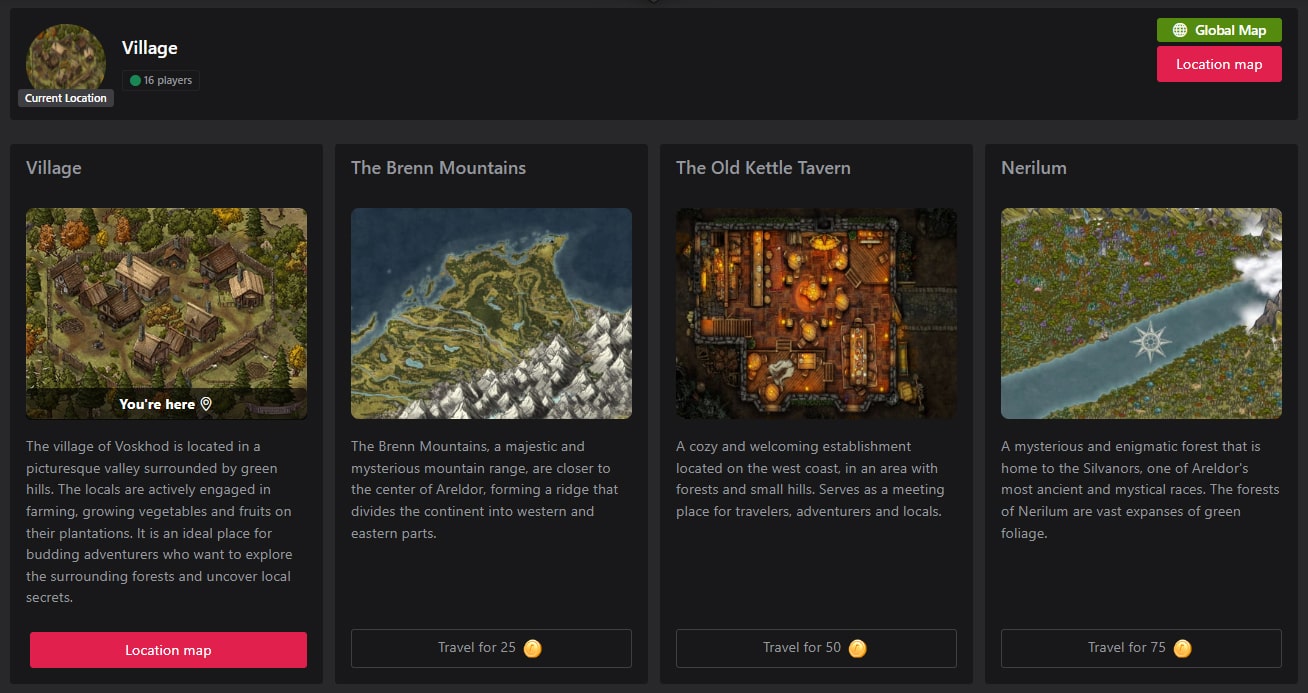Click the coin icon on Travel for 25
The width and height of the screenshot is (1308, 693).
pos(533,648)
